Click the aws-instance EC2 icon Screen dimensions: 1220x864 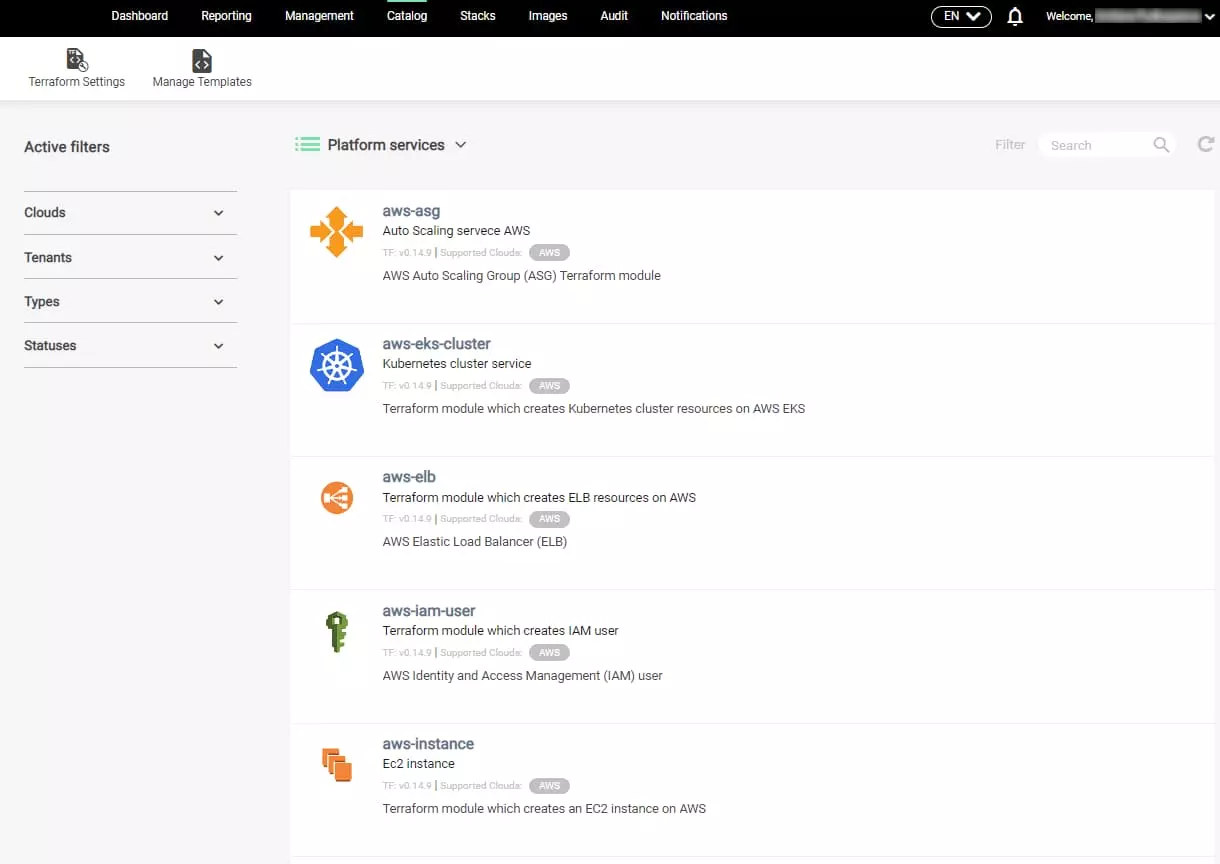click(x=337, y=765)
